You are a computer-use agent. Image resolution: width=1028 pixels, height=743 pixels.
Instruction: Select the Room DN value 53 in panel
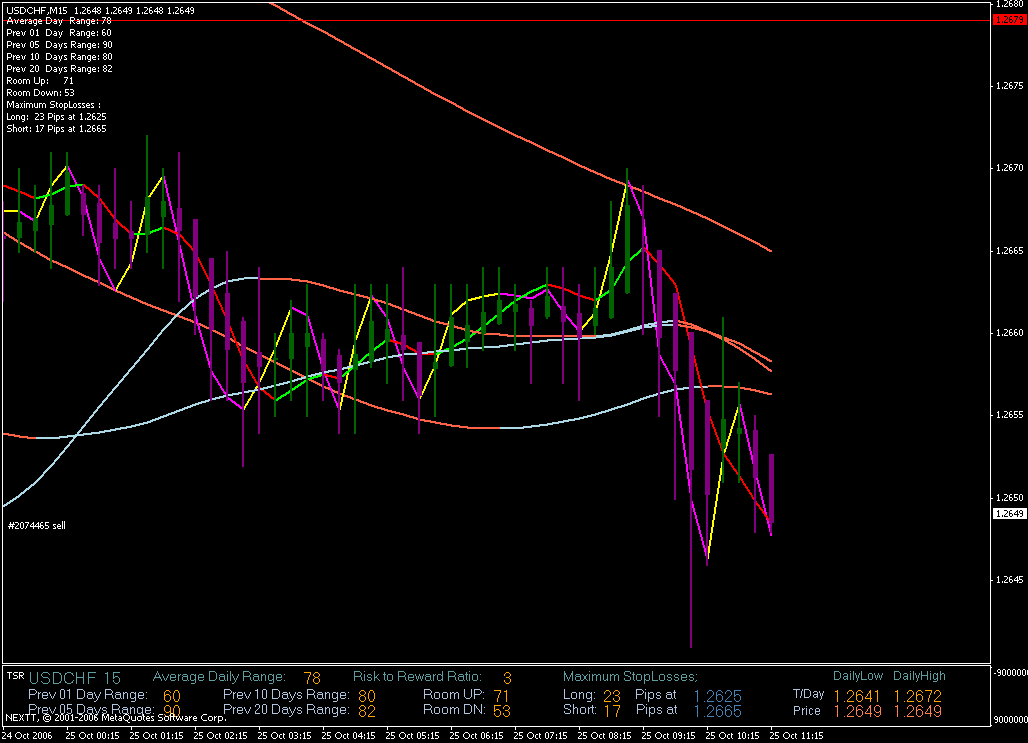tap(501, 711)
